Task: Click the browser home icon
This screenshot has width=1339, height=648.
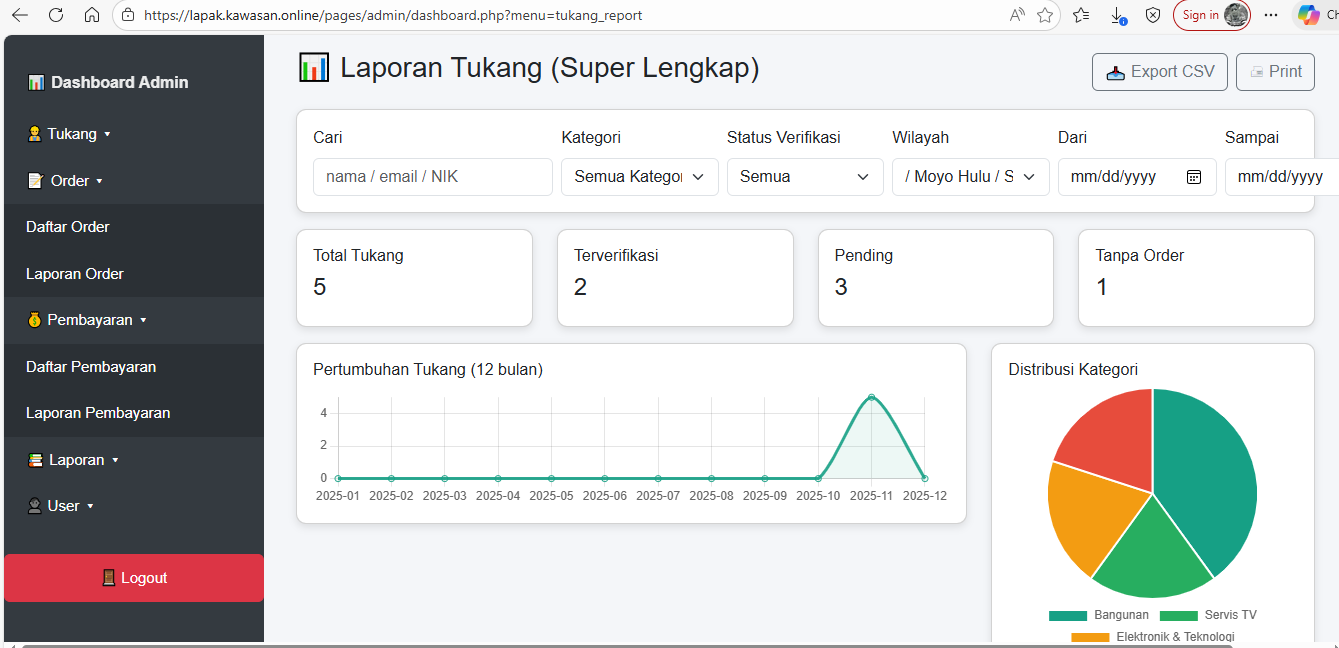Action: point(92,15)
